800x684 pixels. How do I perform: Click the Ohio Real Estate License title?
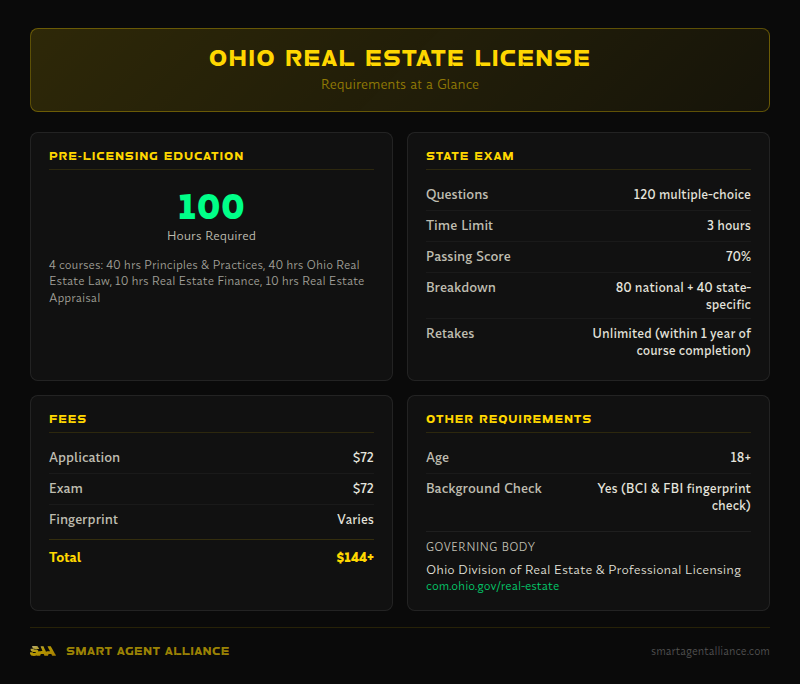pos(399,58)
